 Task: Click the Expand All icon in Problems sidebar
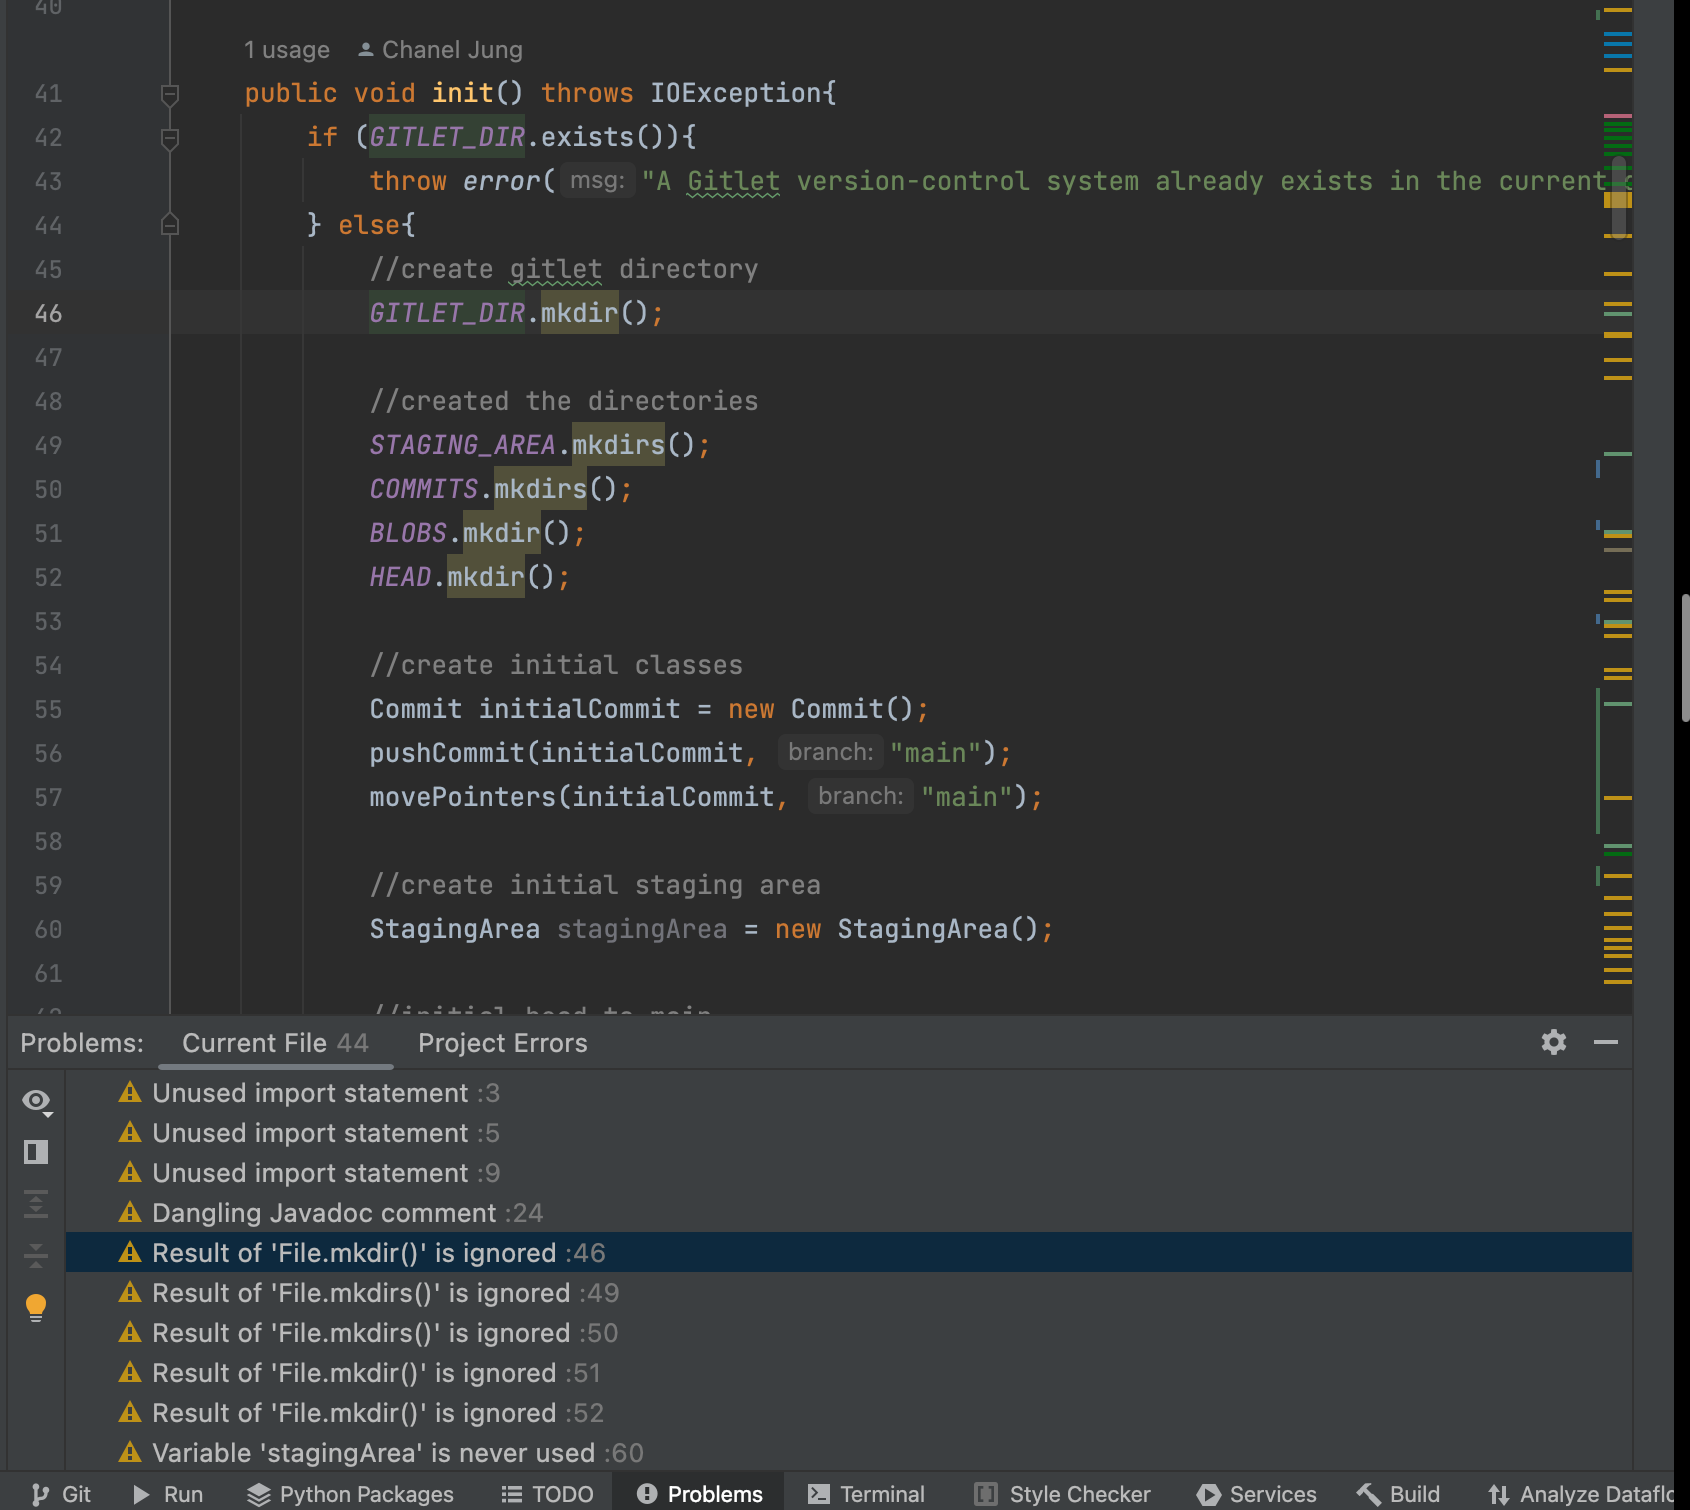(36, 1204)
